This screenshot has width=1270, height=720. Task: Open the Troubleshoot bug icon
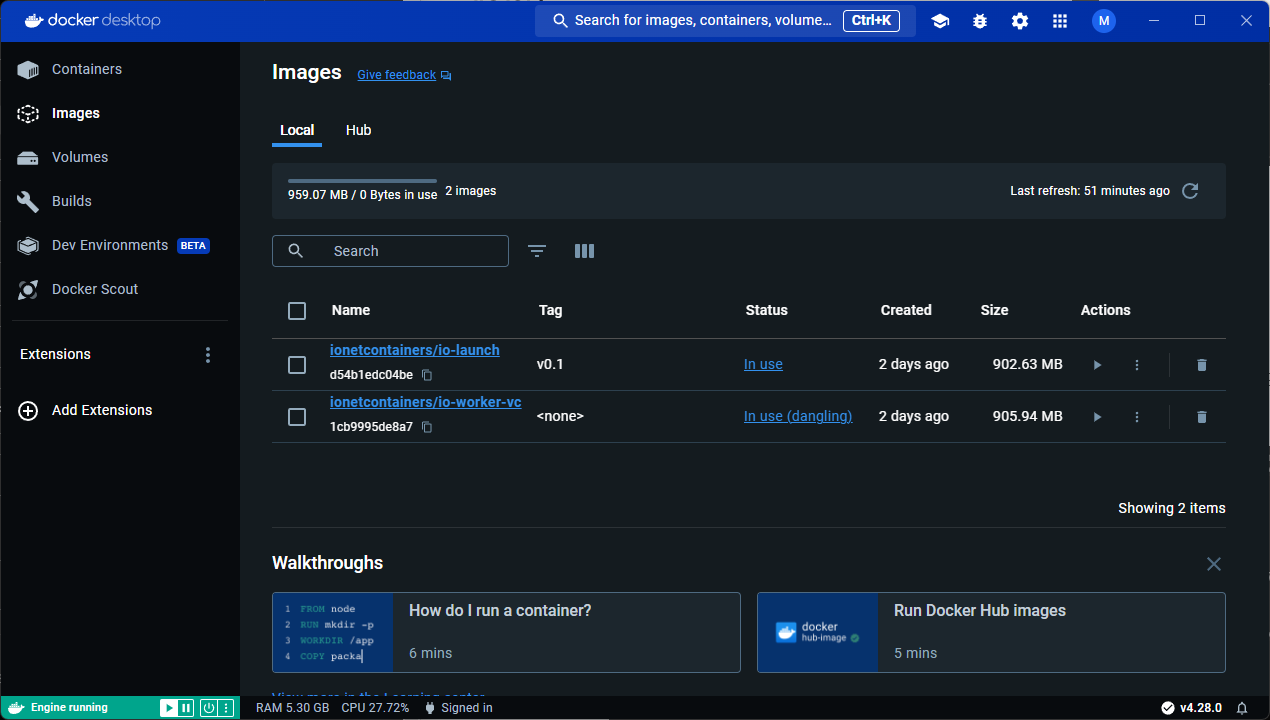[980, 21]
